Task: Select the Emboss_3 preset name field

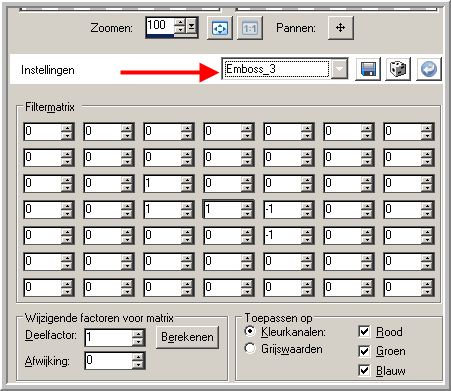Action: coord(277,69)
